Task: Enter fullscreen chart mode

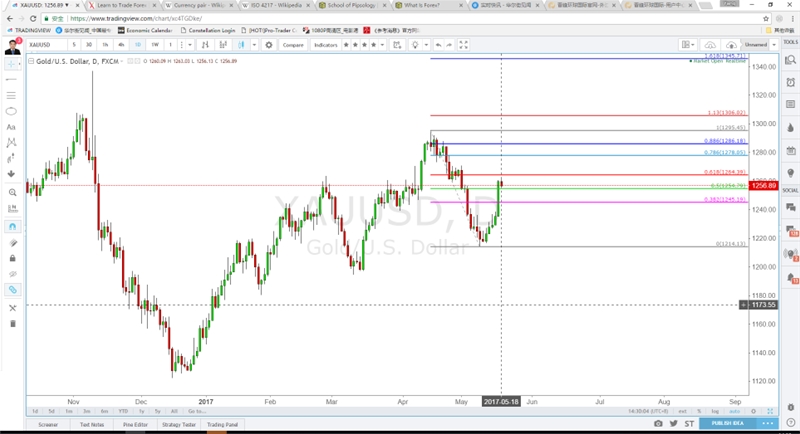Action: 463,45
